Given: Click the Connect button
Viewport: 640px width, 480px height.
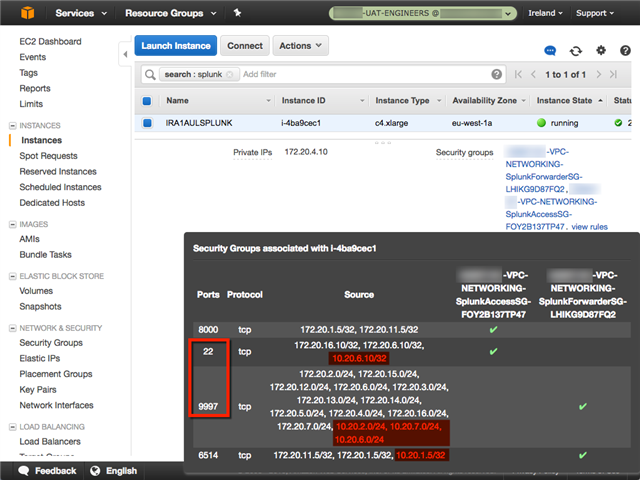Looking at the screenshot, I should click(245, 46).
